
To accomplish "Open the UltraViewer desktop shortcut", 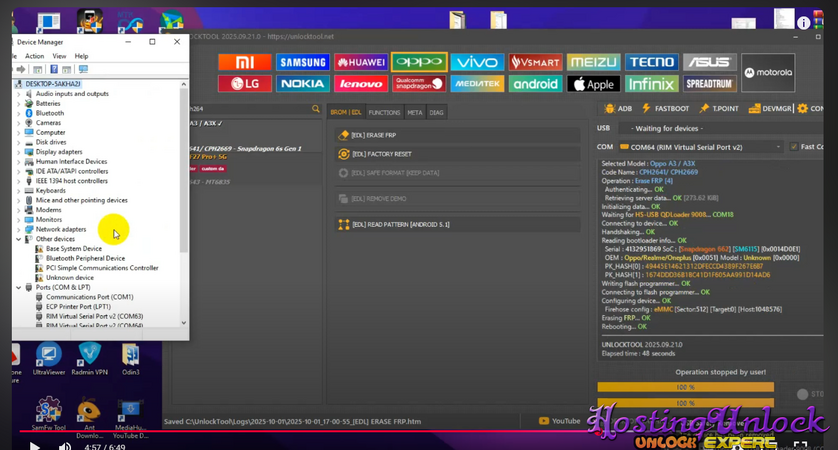I will pyautogui.click(x=49, y=358).
